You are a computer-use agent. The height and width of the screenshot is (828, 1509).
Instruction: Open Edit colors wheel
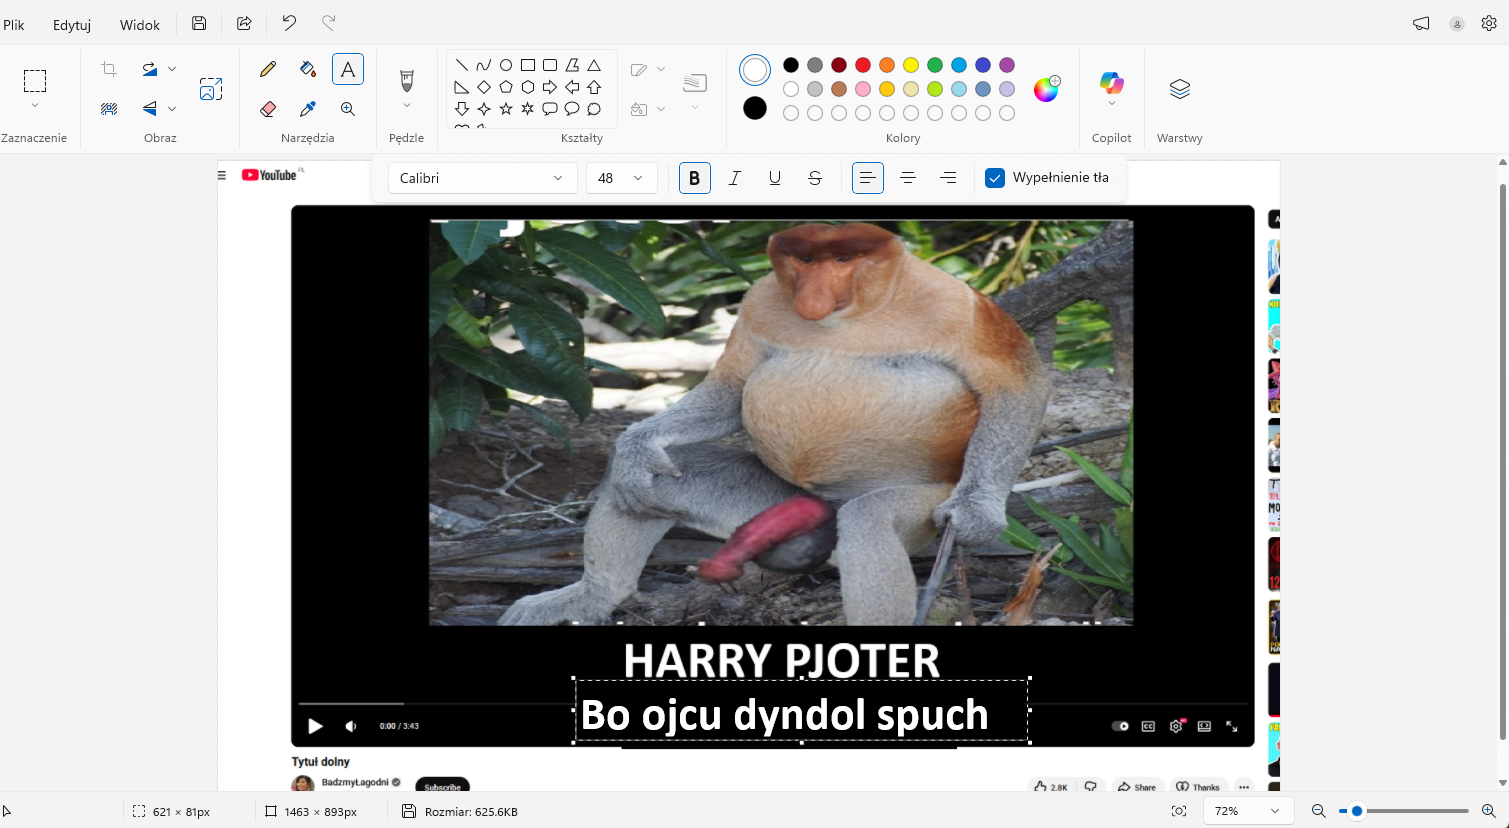point(1046,89)
